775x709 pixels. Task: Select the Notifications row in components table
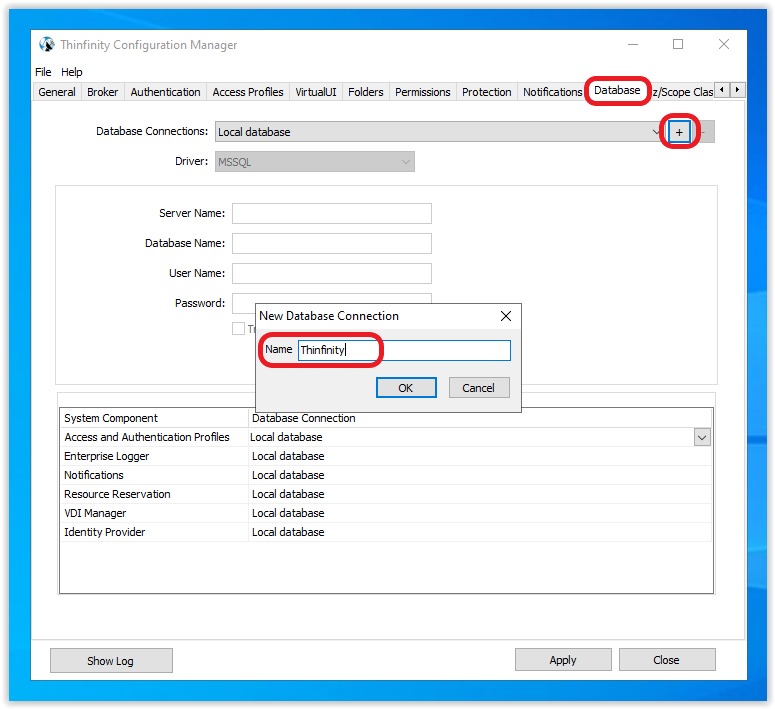click(x=386, y=475)
